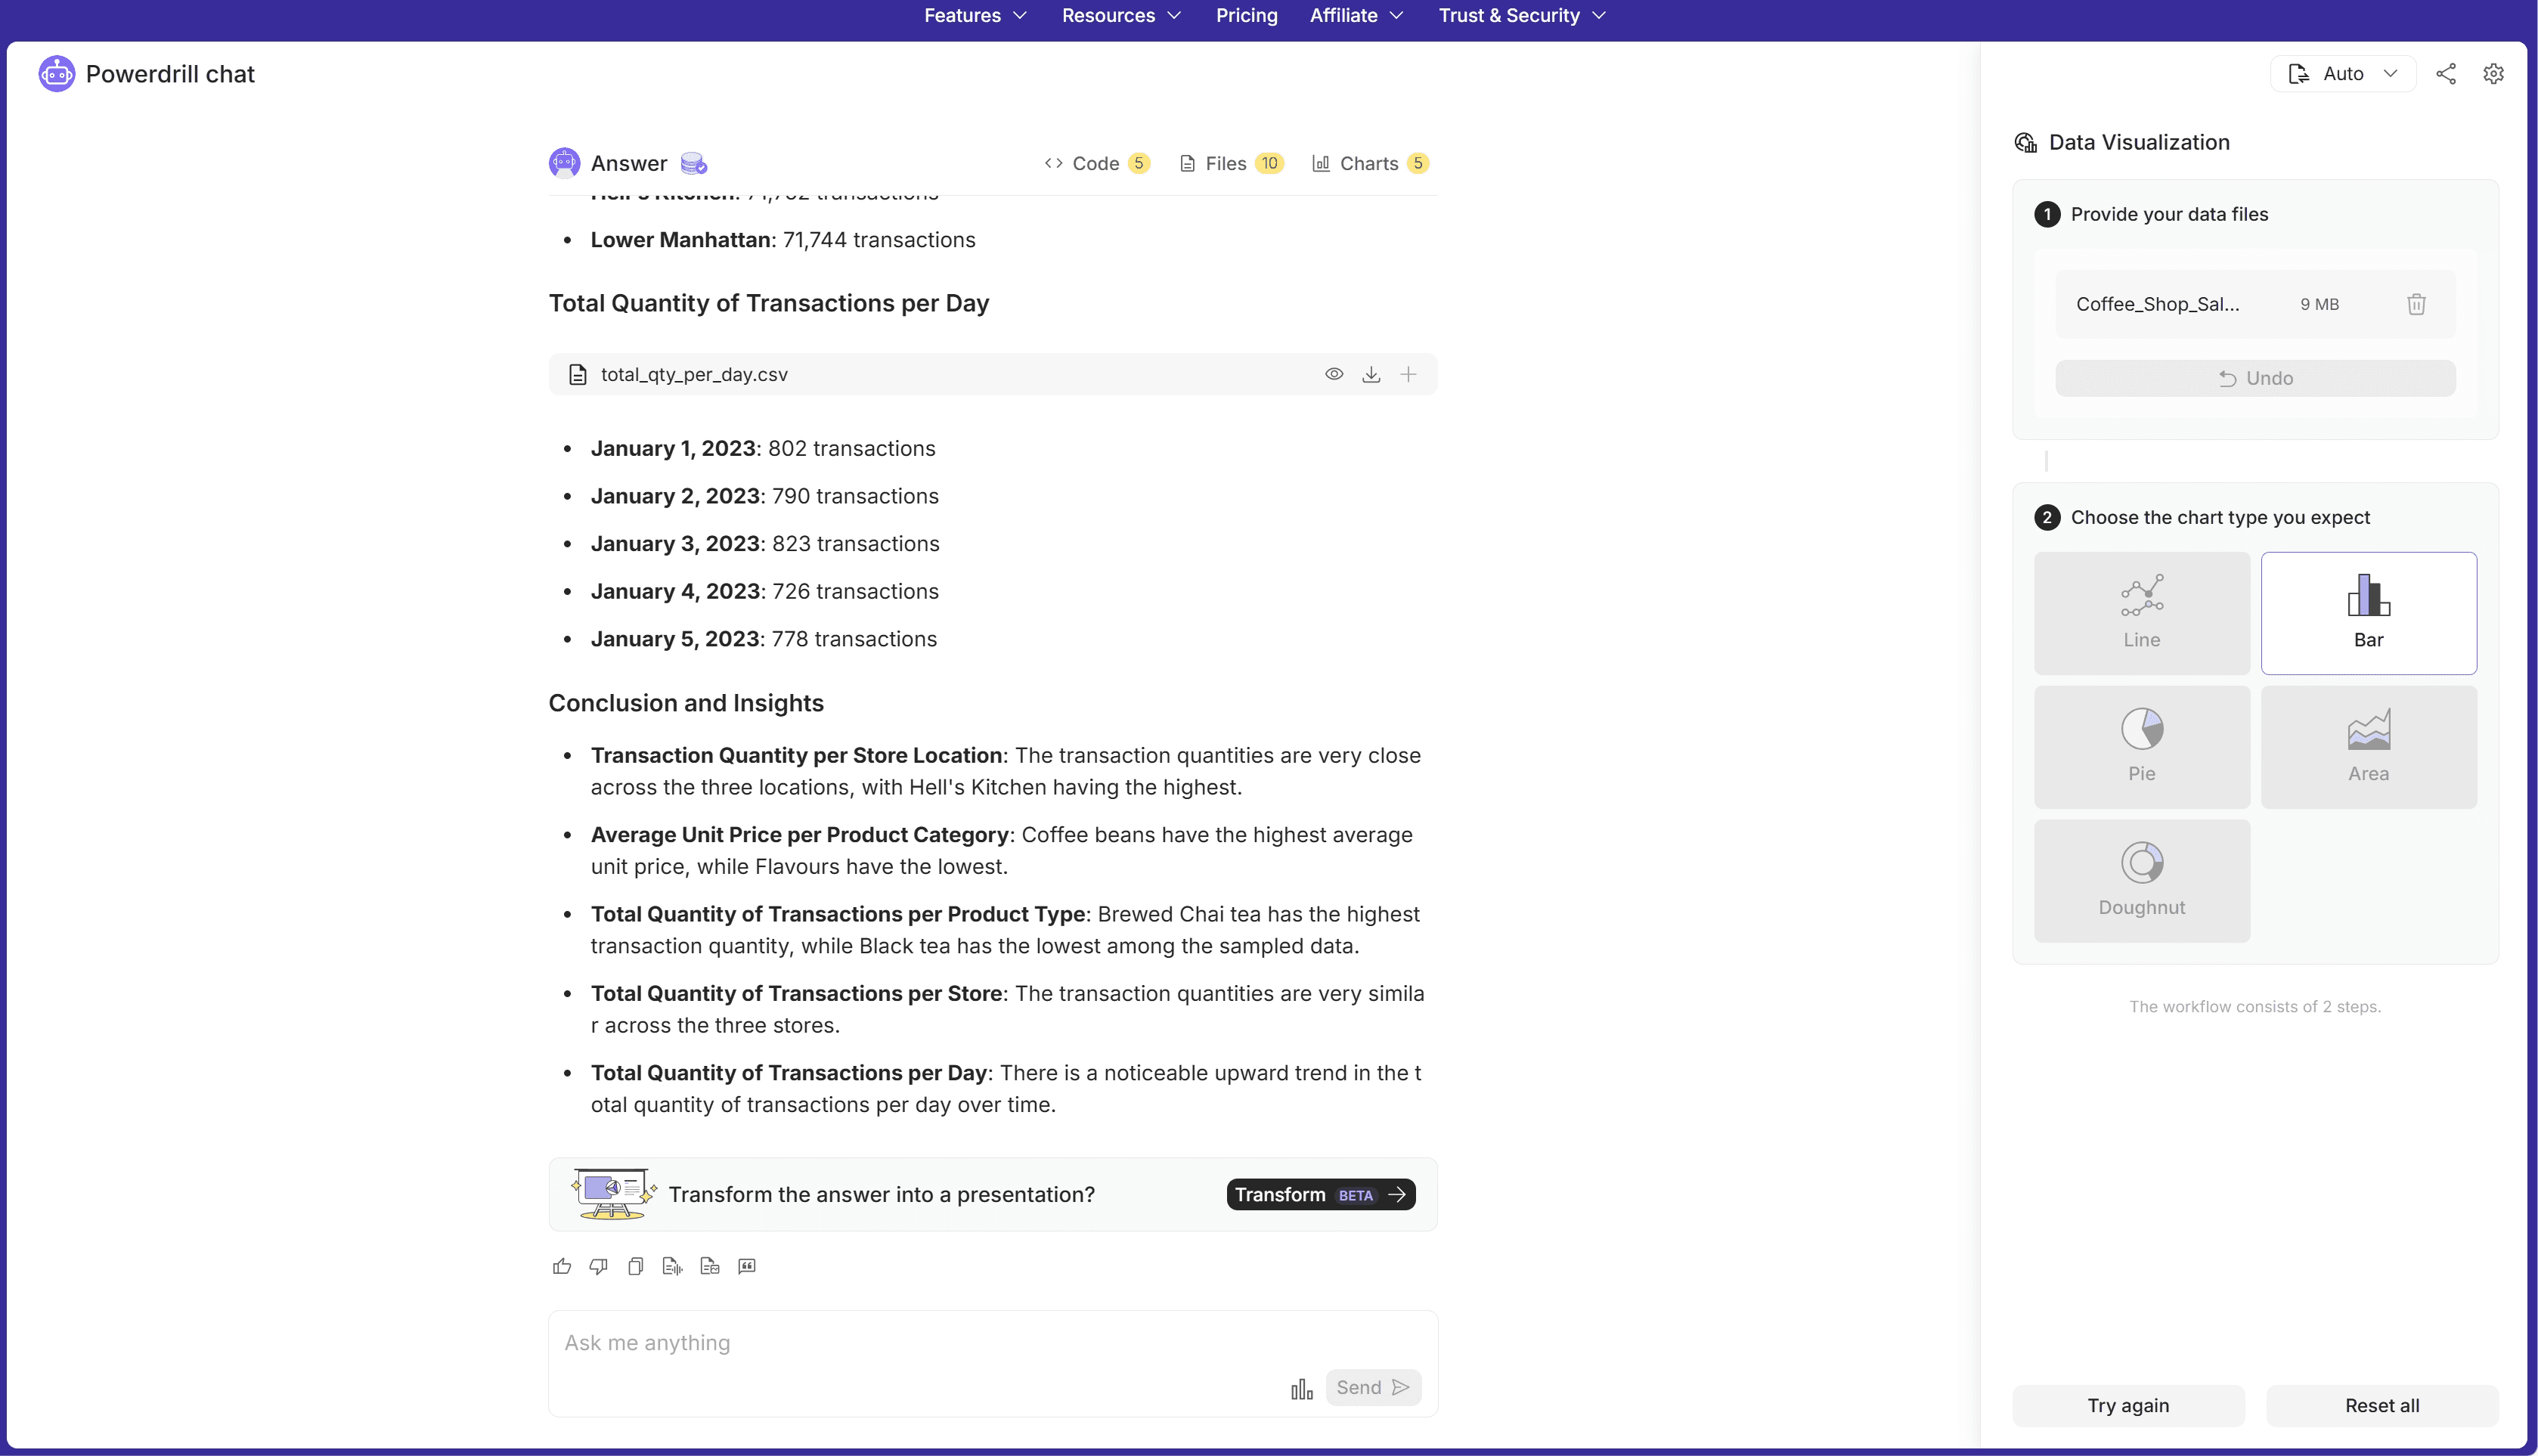The width and height of the screenshot is (2538, 1456).
Task: Click the 'January 5, 2023' list entry
Action: point(764,639)
